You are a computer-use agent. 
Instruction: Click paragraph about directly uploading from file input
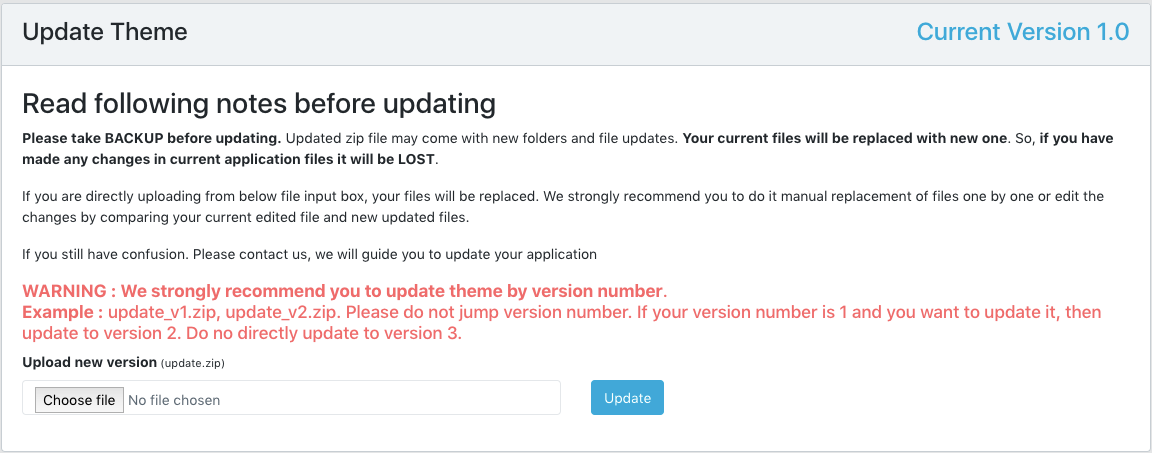point(400,196)
